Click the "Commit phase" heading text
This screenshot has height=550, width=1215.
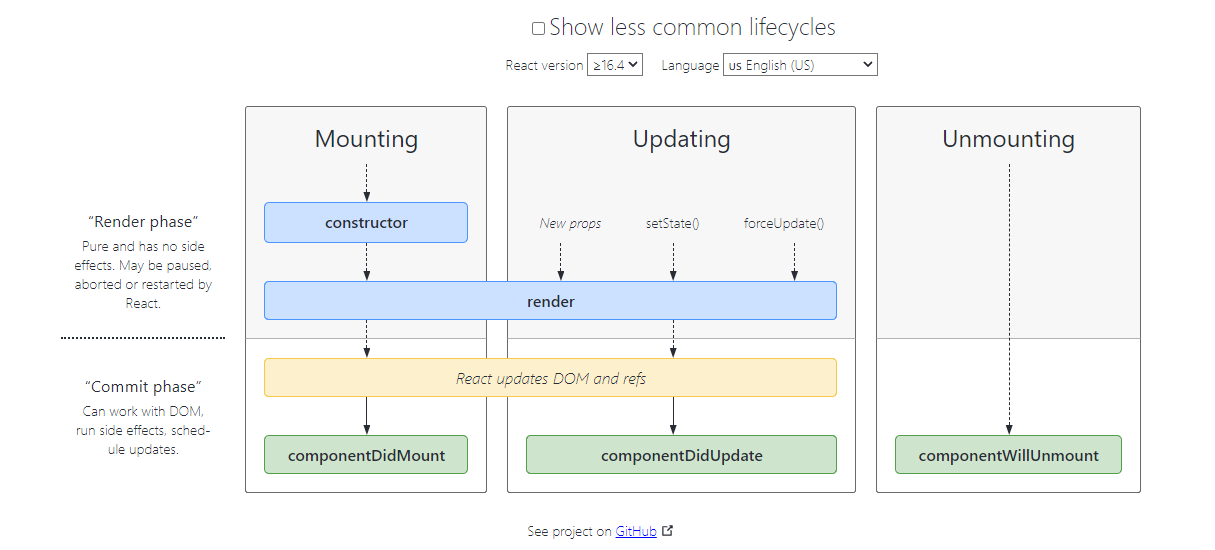click(143, 387)
